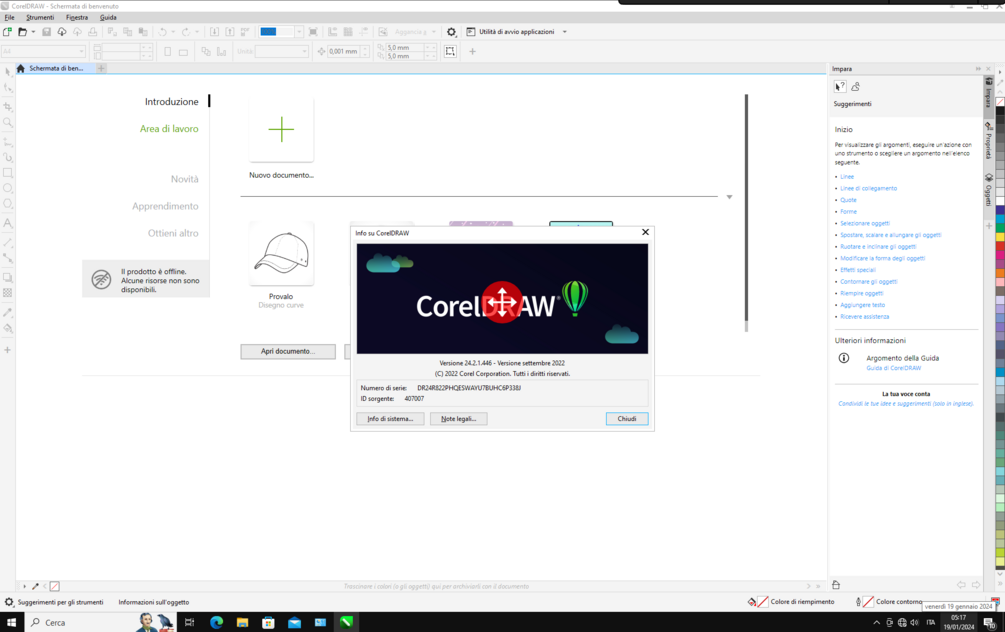Click the cloud download toolbar icon
The height and width of the screenshot is (632, 1005).
pyautogui.click(x=62, y=31)
